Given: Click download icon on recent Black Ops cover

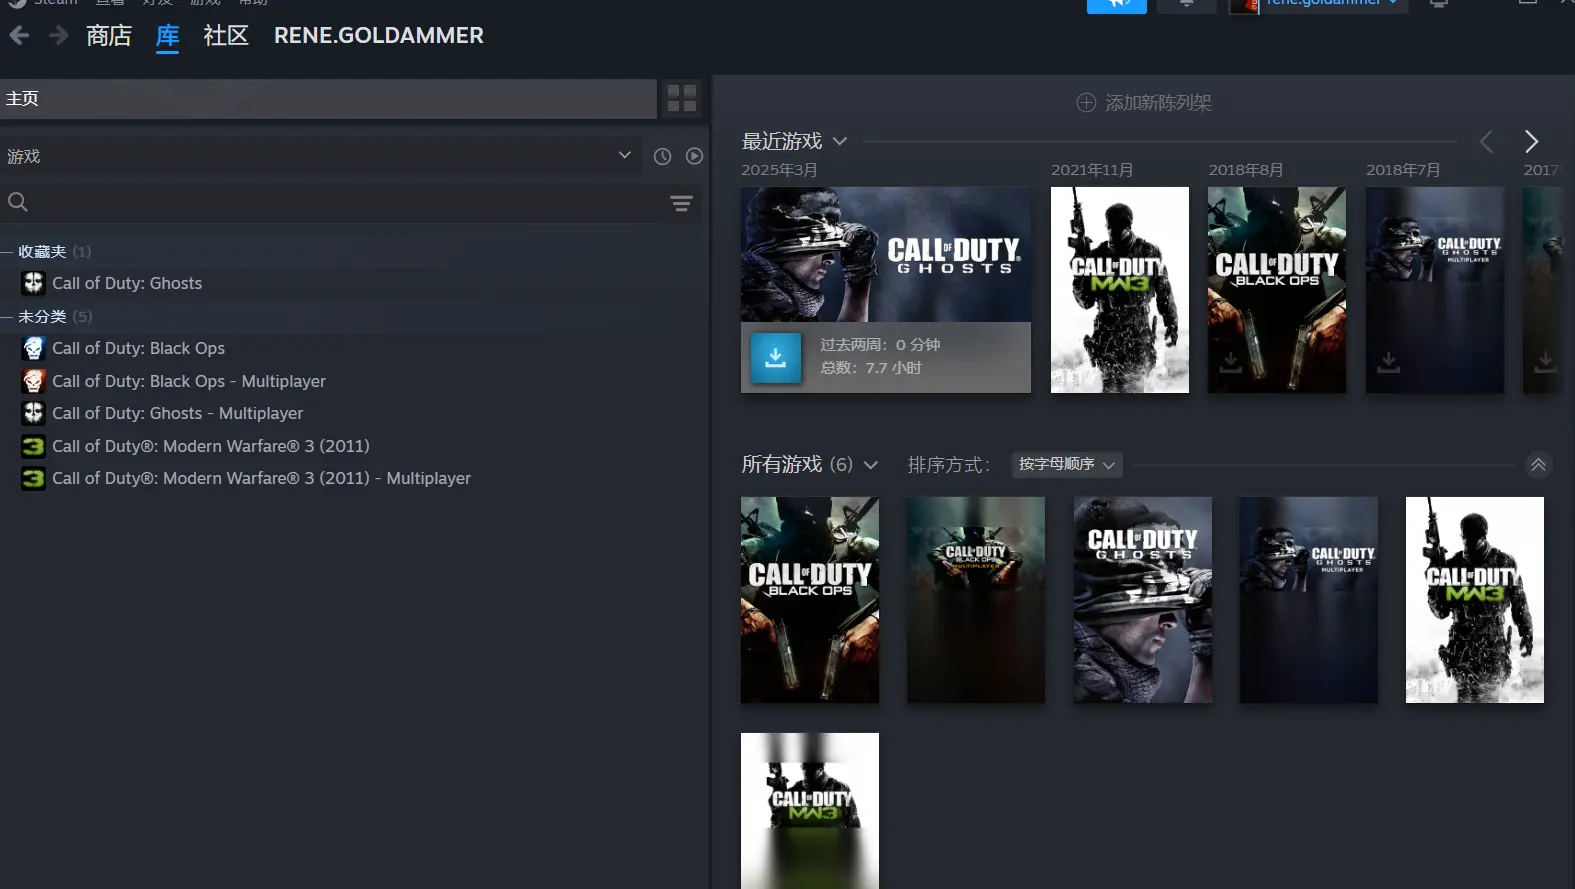Looking at the screenshot, I should [x=1231, y=362].
